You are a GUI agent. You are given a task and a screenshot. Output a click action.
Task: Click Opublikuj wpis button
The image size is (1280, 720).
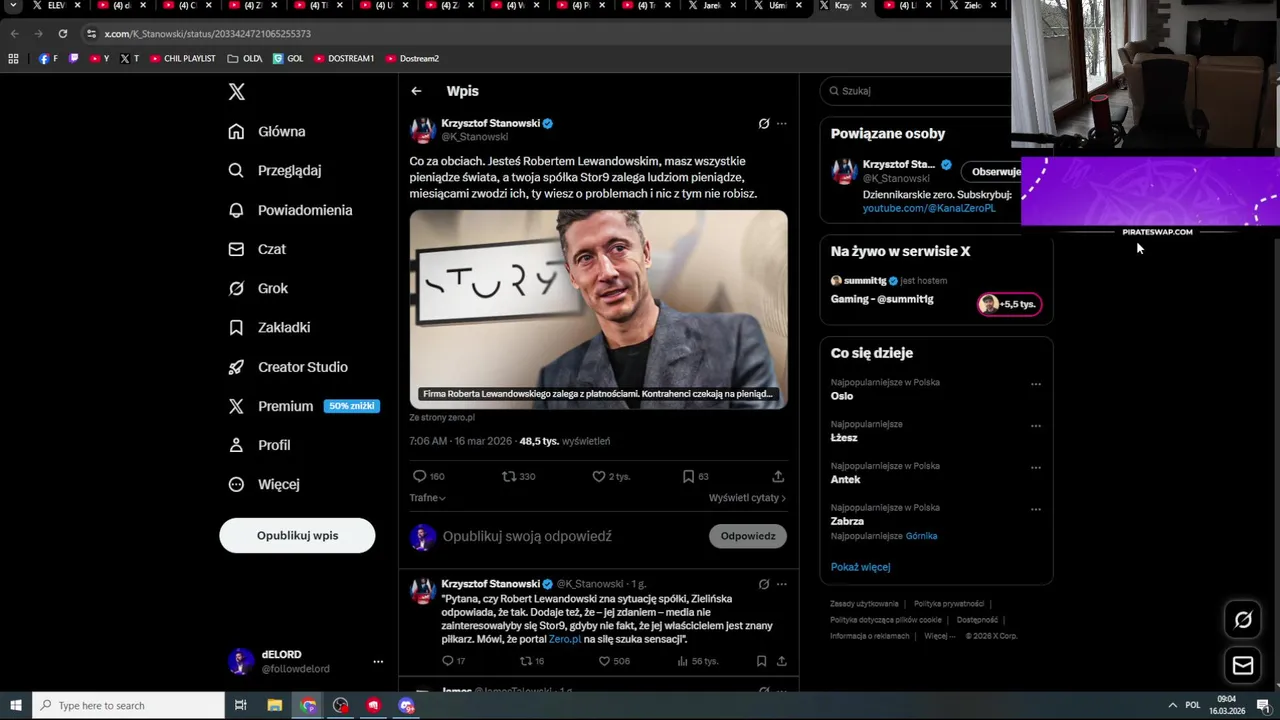pyautogui.click(x=297, y=535)
